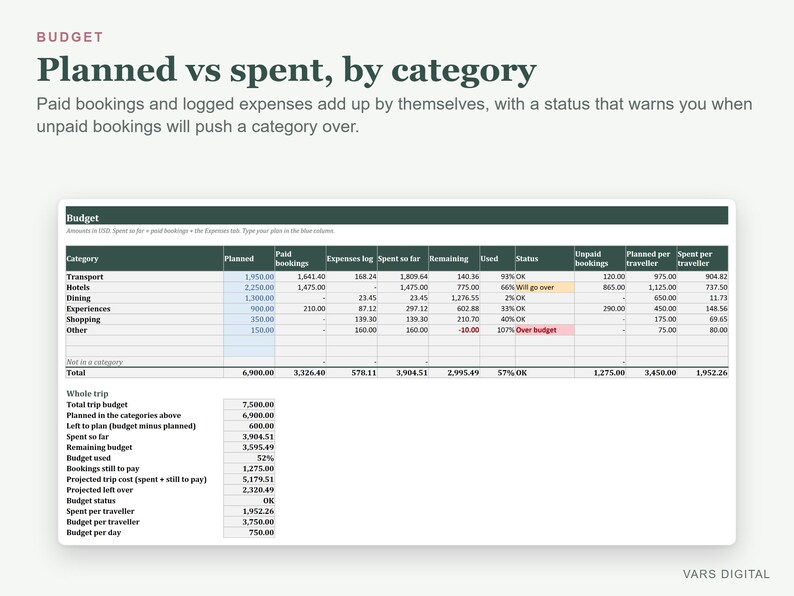Click Transport expenses log value 168.24
The image size is (794, 596).
(351, 277)
